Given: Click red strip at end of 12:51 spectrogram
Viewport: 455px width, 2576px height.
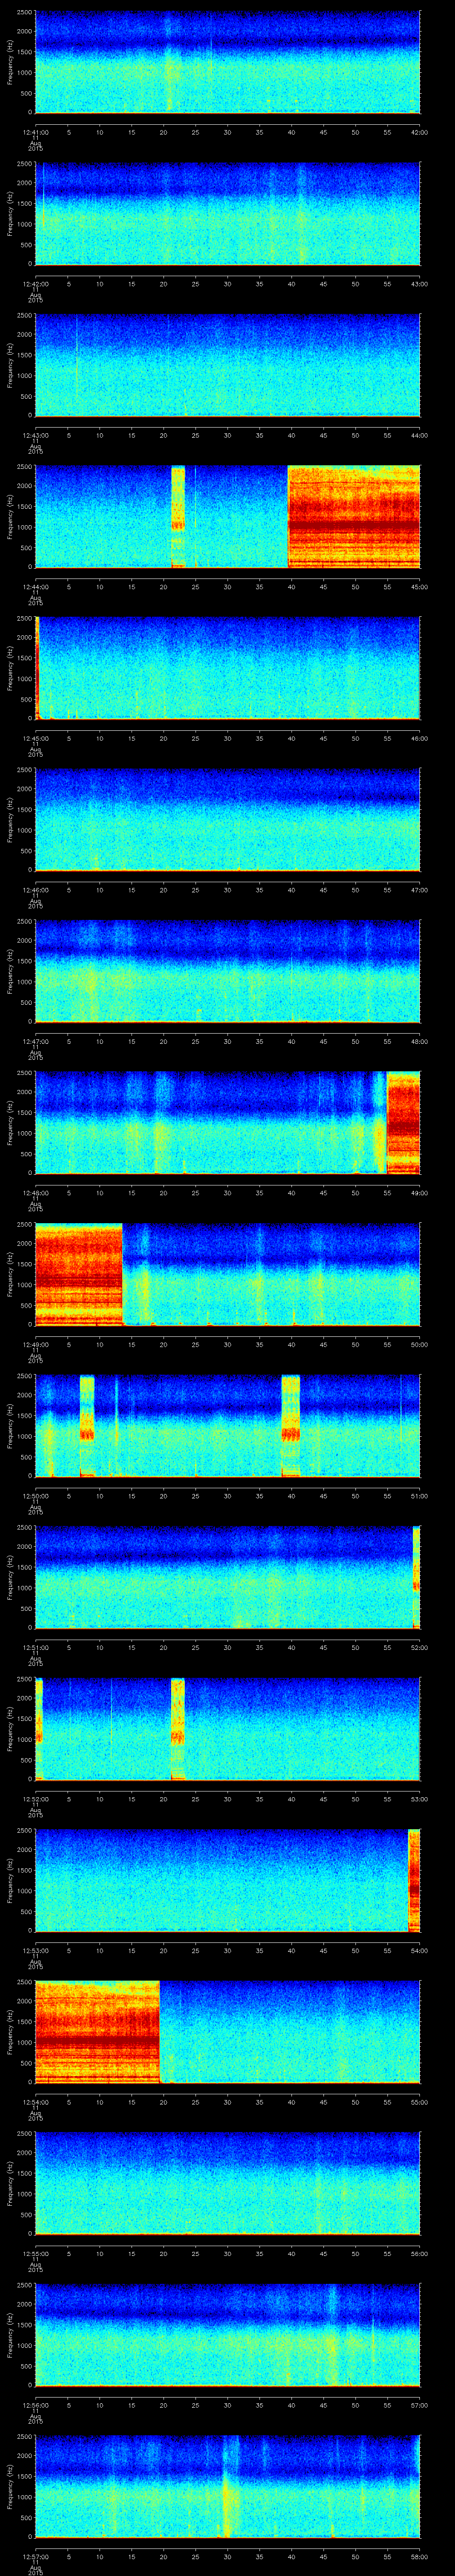Looking at the screenshot, I should tap(416, 1577).
